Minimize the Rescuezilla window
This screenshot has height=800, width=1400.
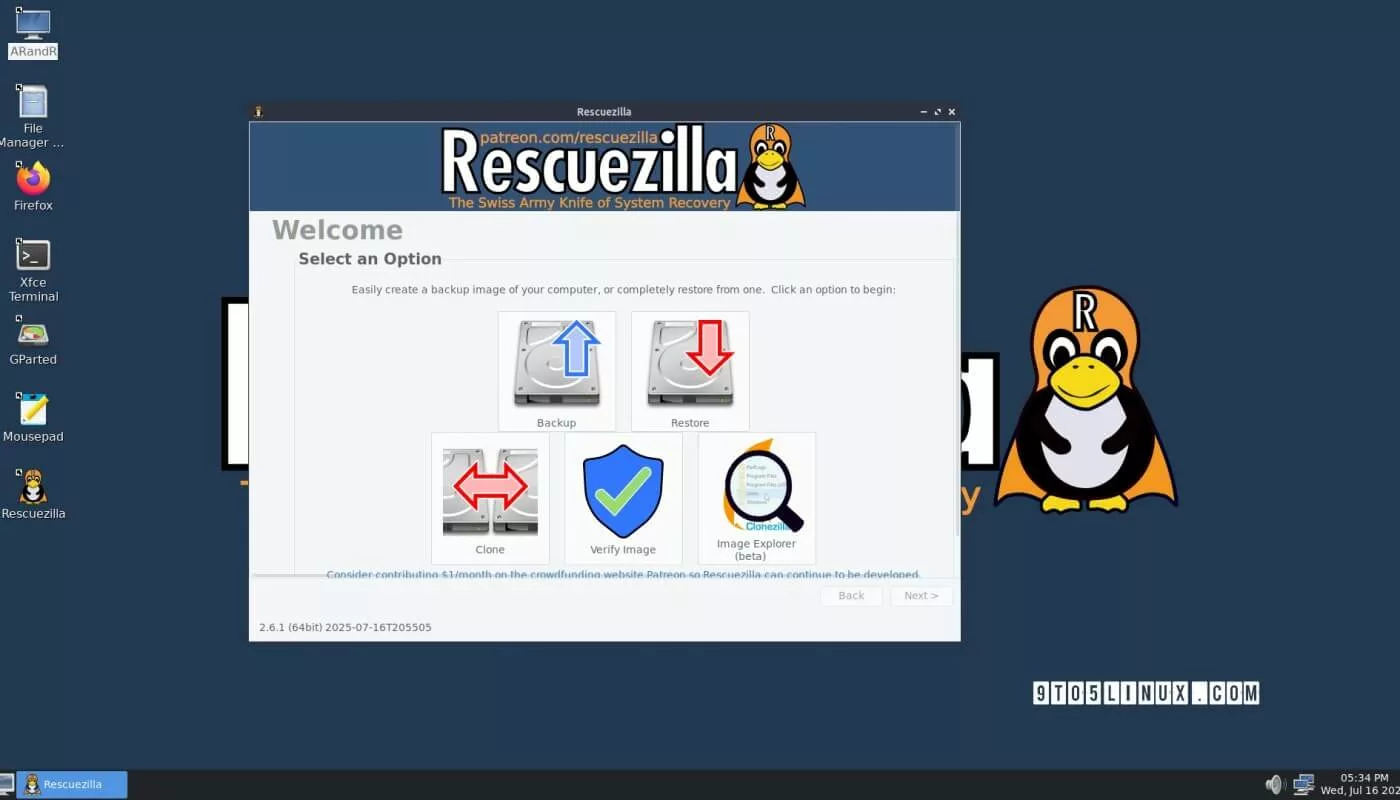[x=924, y=112]
